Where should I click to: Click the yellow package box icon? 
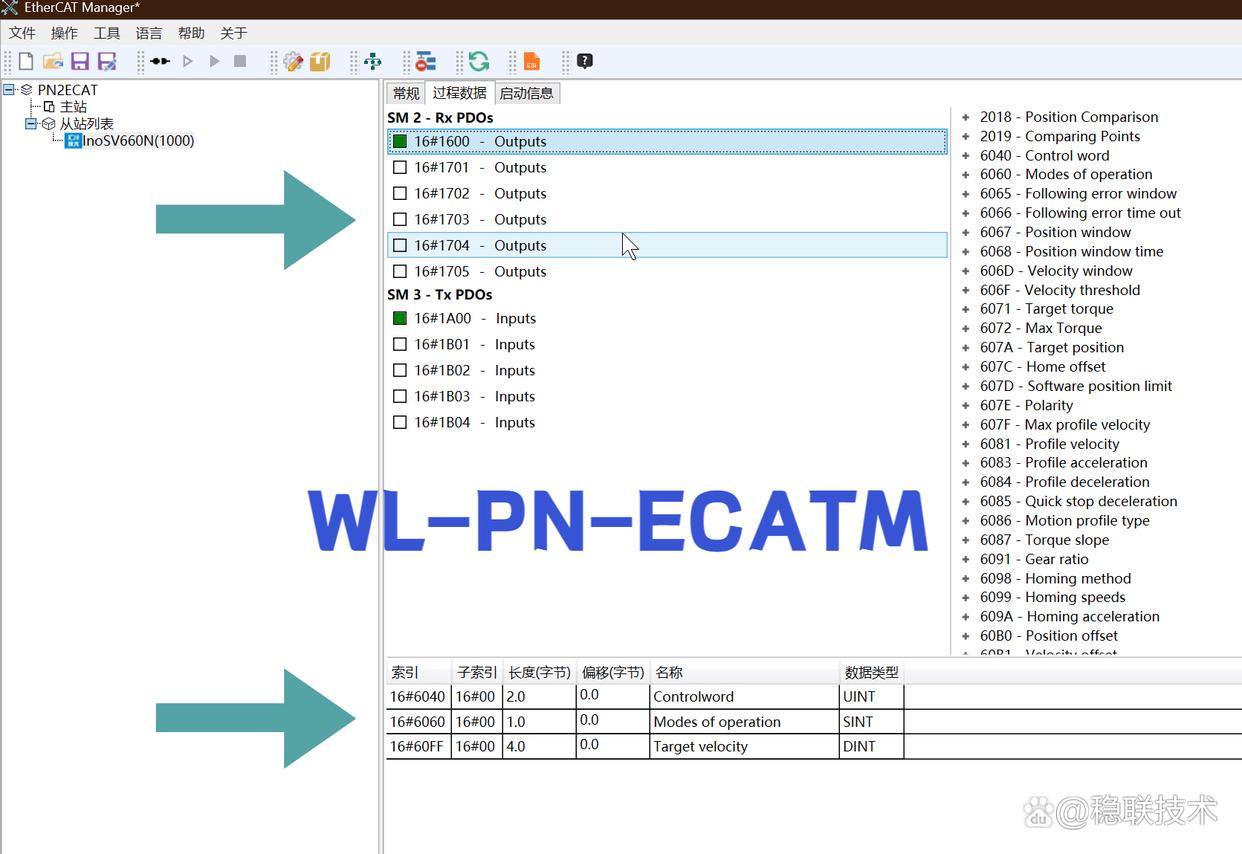point(320,62)
